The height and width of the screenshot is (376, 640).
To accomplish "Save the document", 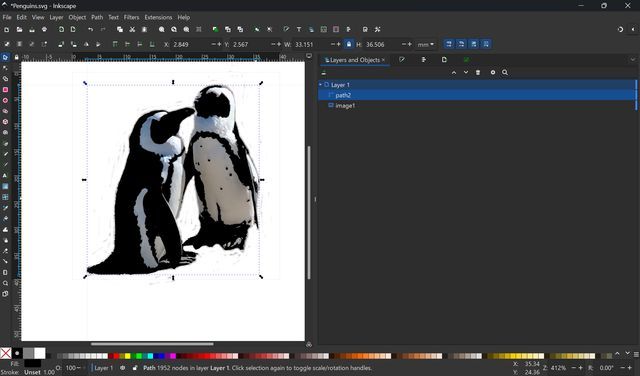I will (x=32, y=29).
